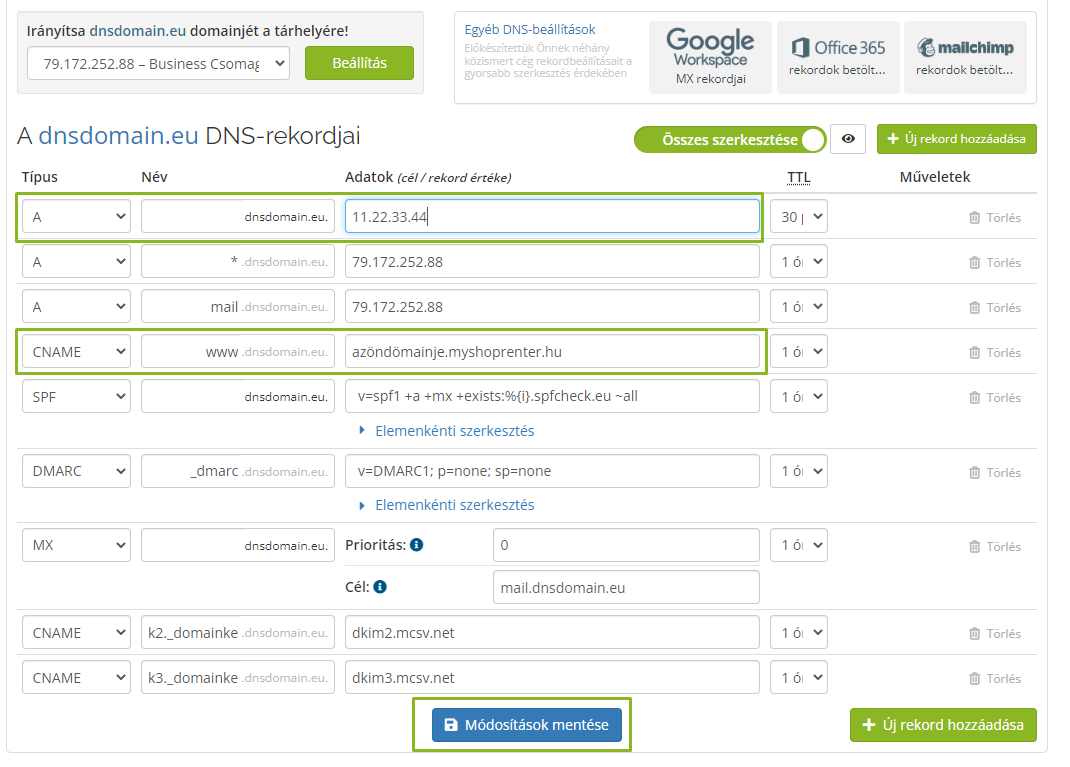Click Új rekord hozzáadása at the top
Viewport: 1070px width, 767px height.
click(956, 139)
